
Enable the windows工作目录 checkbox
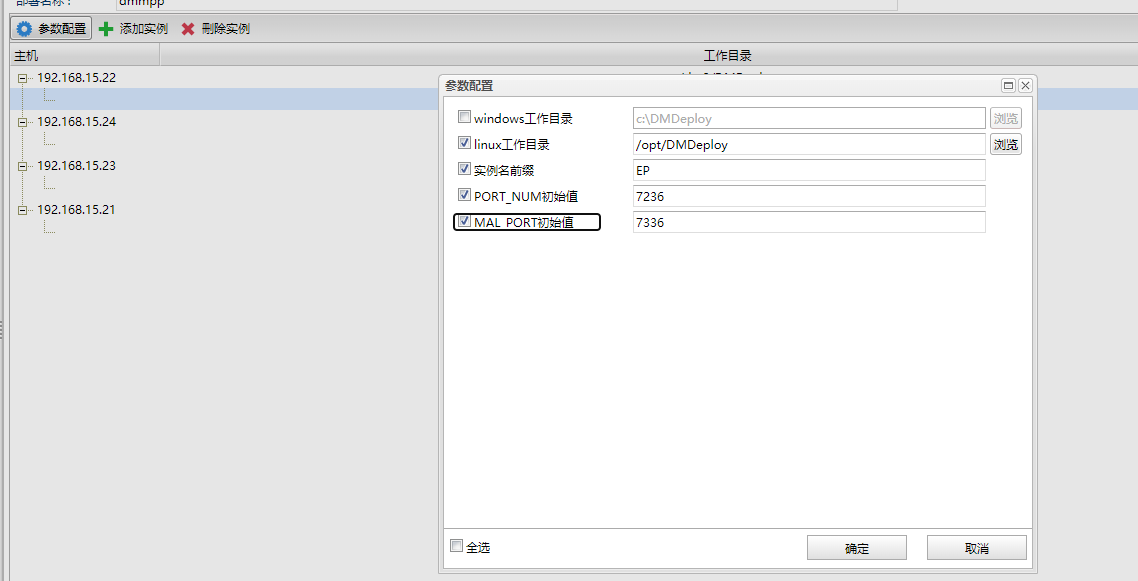(464, 116)
